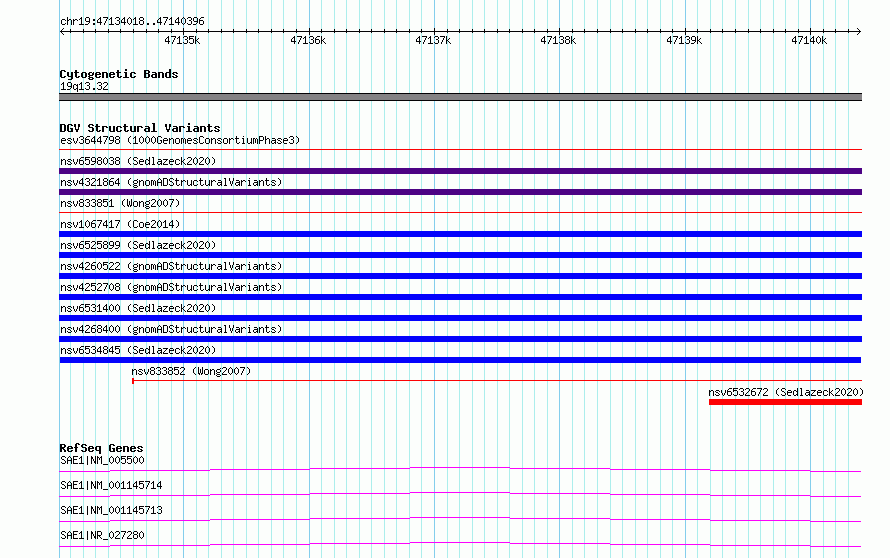Open the SAE1|NM_005500 transcript label
Viewport: 890px width, 558px height.
102,460
